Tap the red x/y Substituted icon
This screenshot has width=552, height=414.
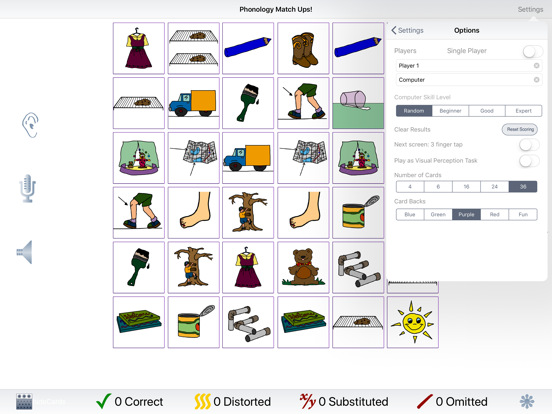308,401
